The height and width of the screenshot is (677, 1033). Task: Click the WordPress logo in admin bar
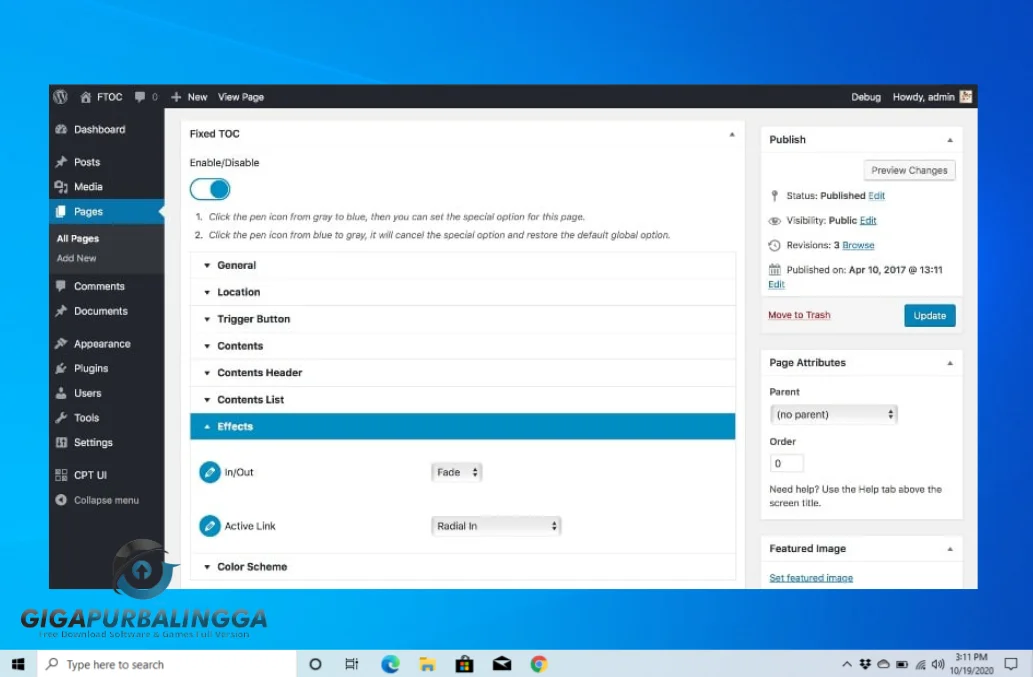click(61, 97)
